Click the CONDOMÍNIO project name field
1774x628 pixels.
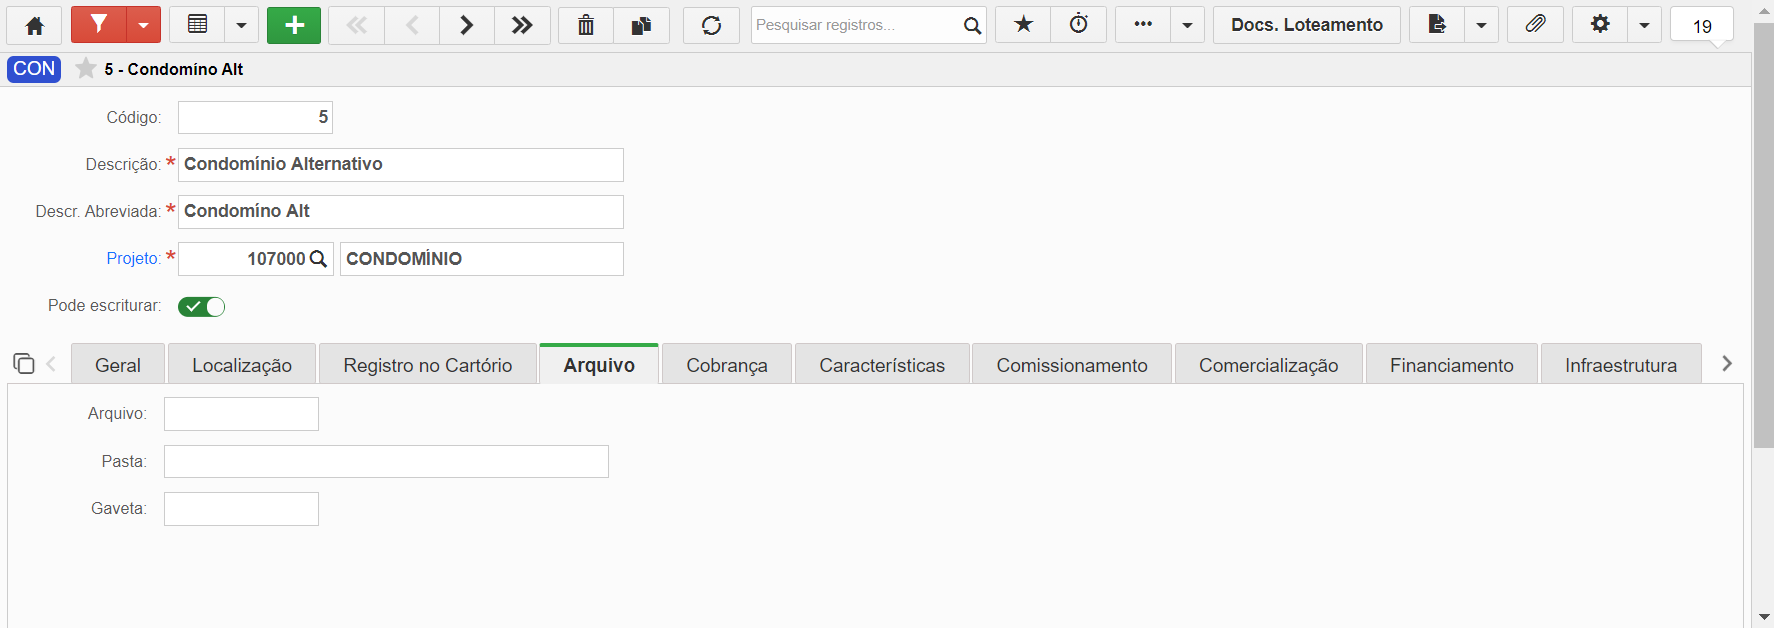click(x=481, y=259)
